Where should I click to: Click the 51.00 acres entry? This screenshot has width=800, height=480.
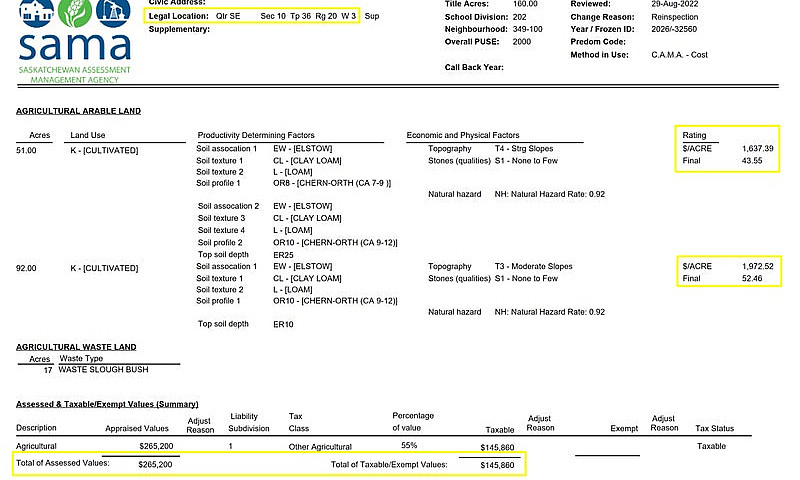coord(26,150)
